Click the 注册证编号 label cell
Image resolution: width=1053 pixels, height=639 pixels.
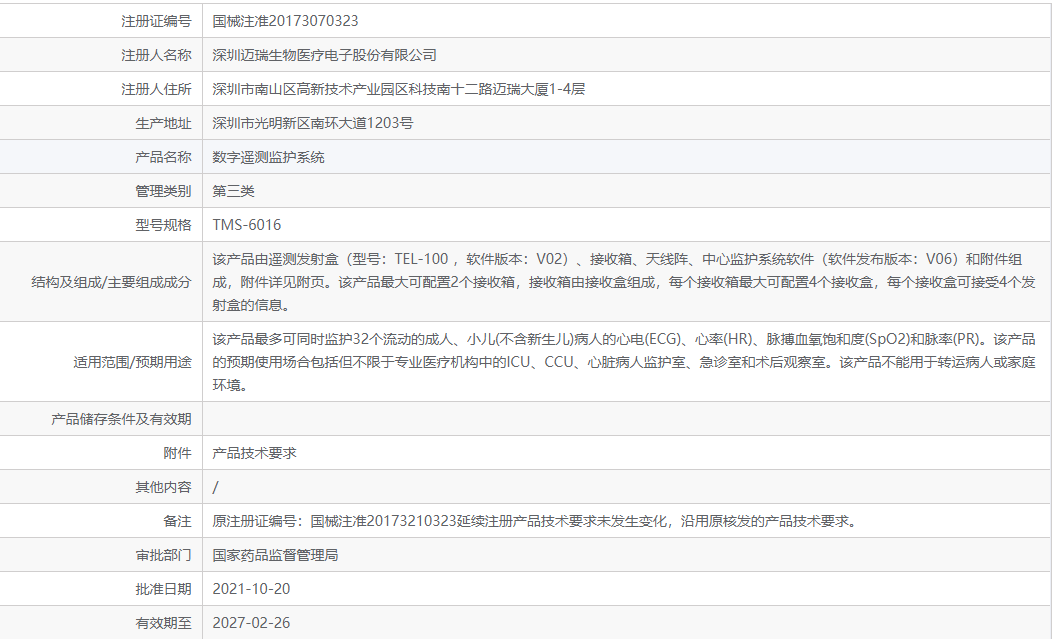point(101,21)
